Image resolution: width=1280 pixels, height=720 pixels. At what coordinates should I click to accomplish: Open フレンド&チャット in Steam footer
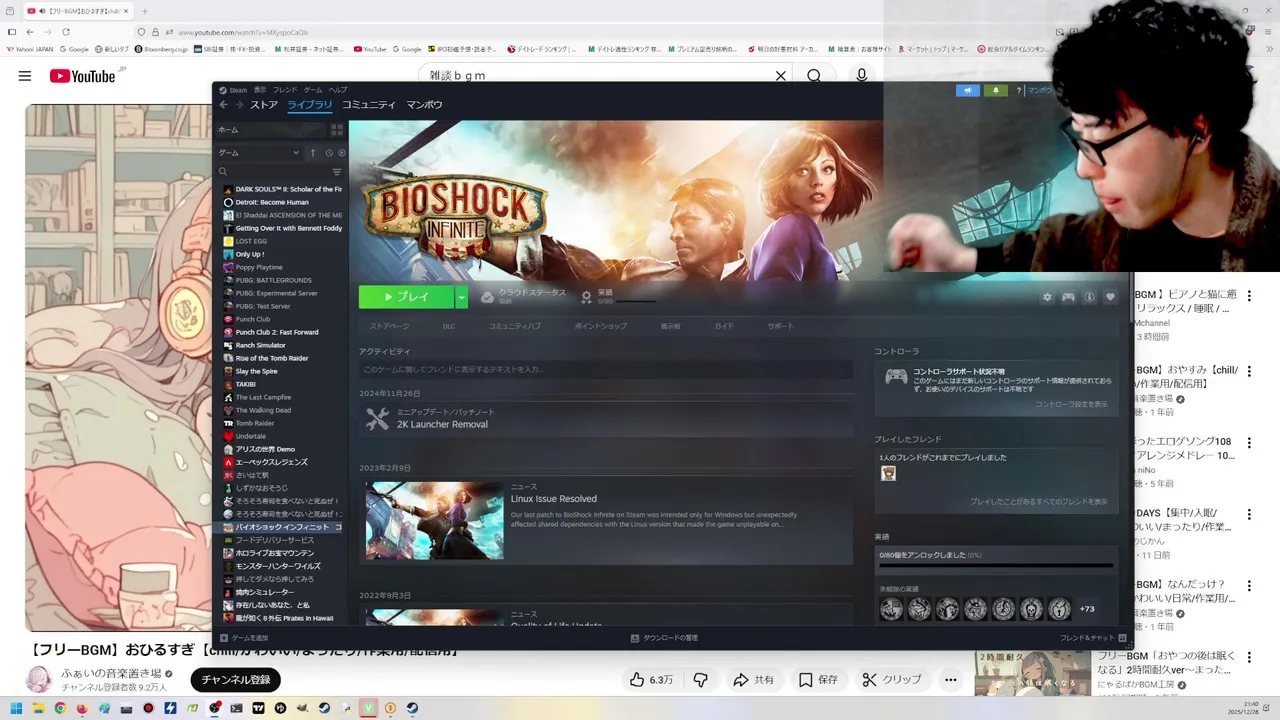1093,638
